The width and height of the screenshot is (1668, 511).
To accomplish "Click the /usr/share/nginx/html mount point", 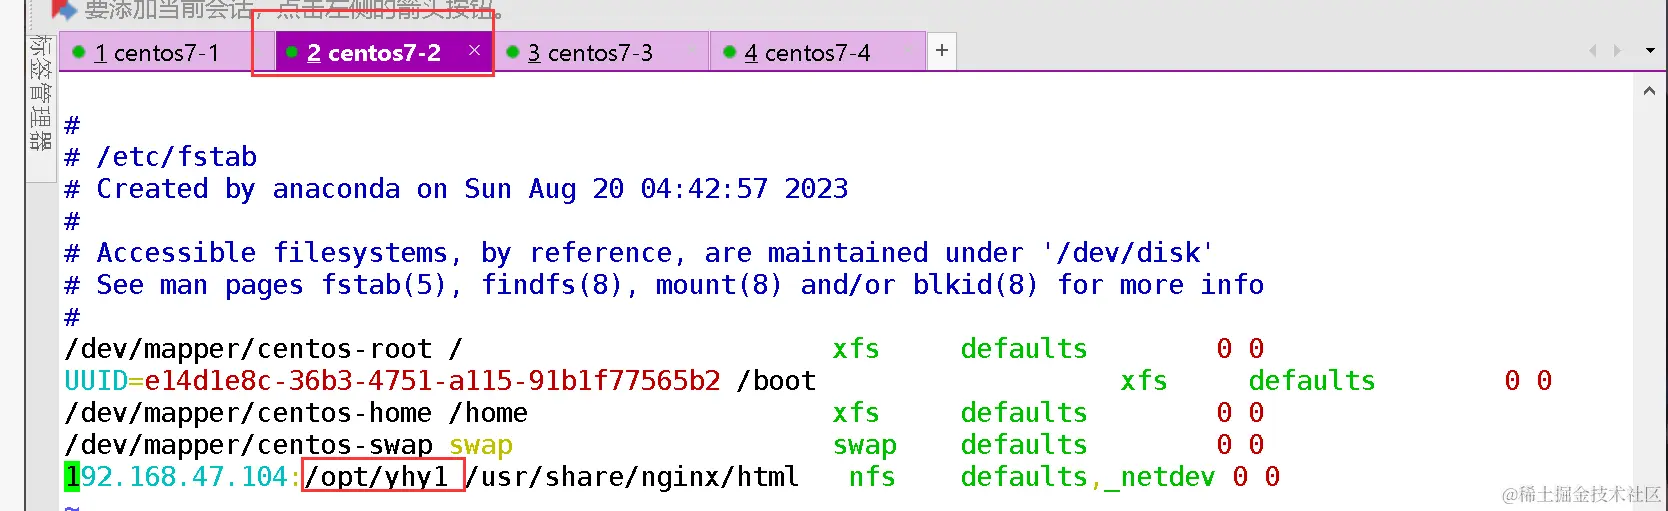I will click(632, 477).
